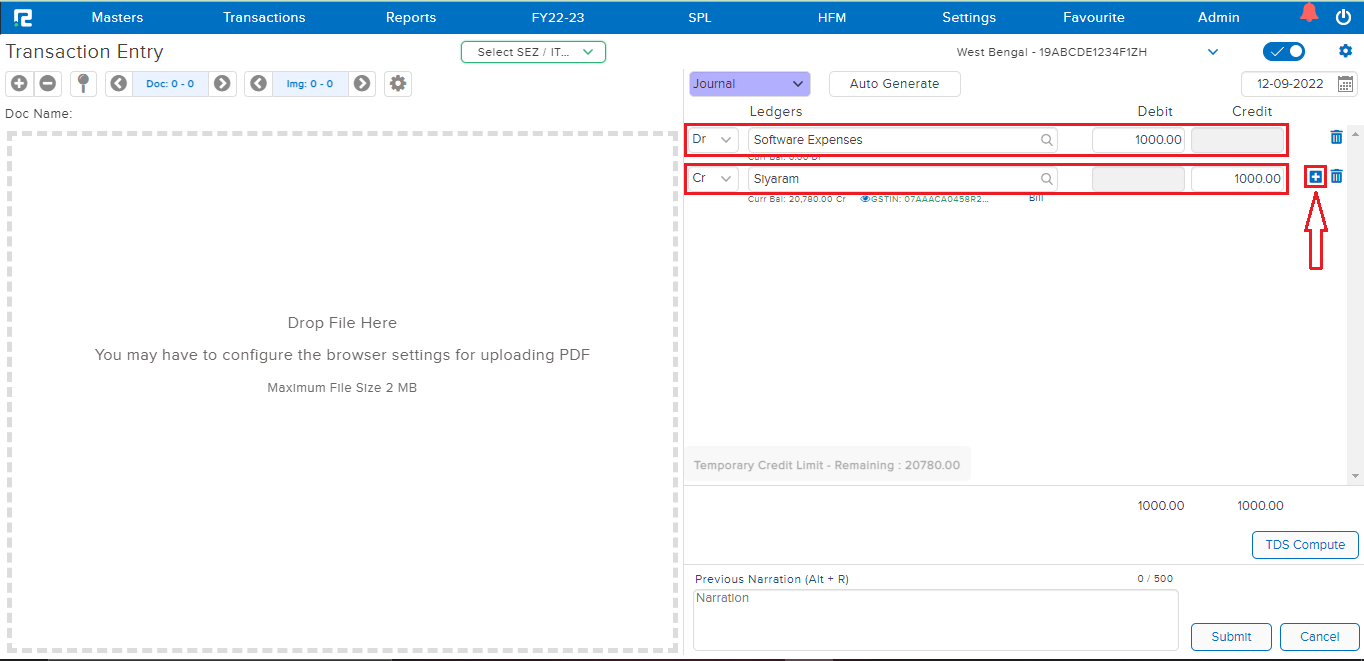Viewport: 1364px width, 661px height.
Task: Expand the Select SEZ / IT dropdown
Action: (x=533, y=52)
